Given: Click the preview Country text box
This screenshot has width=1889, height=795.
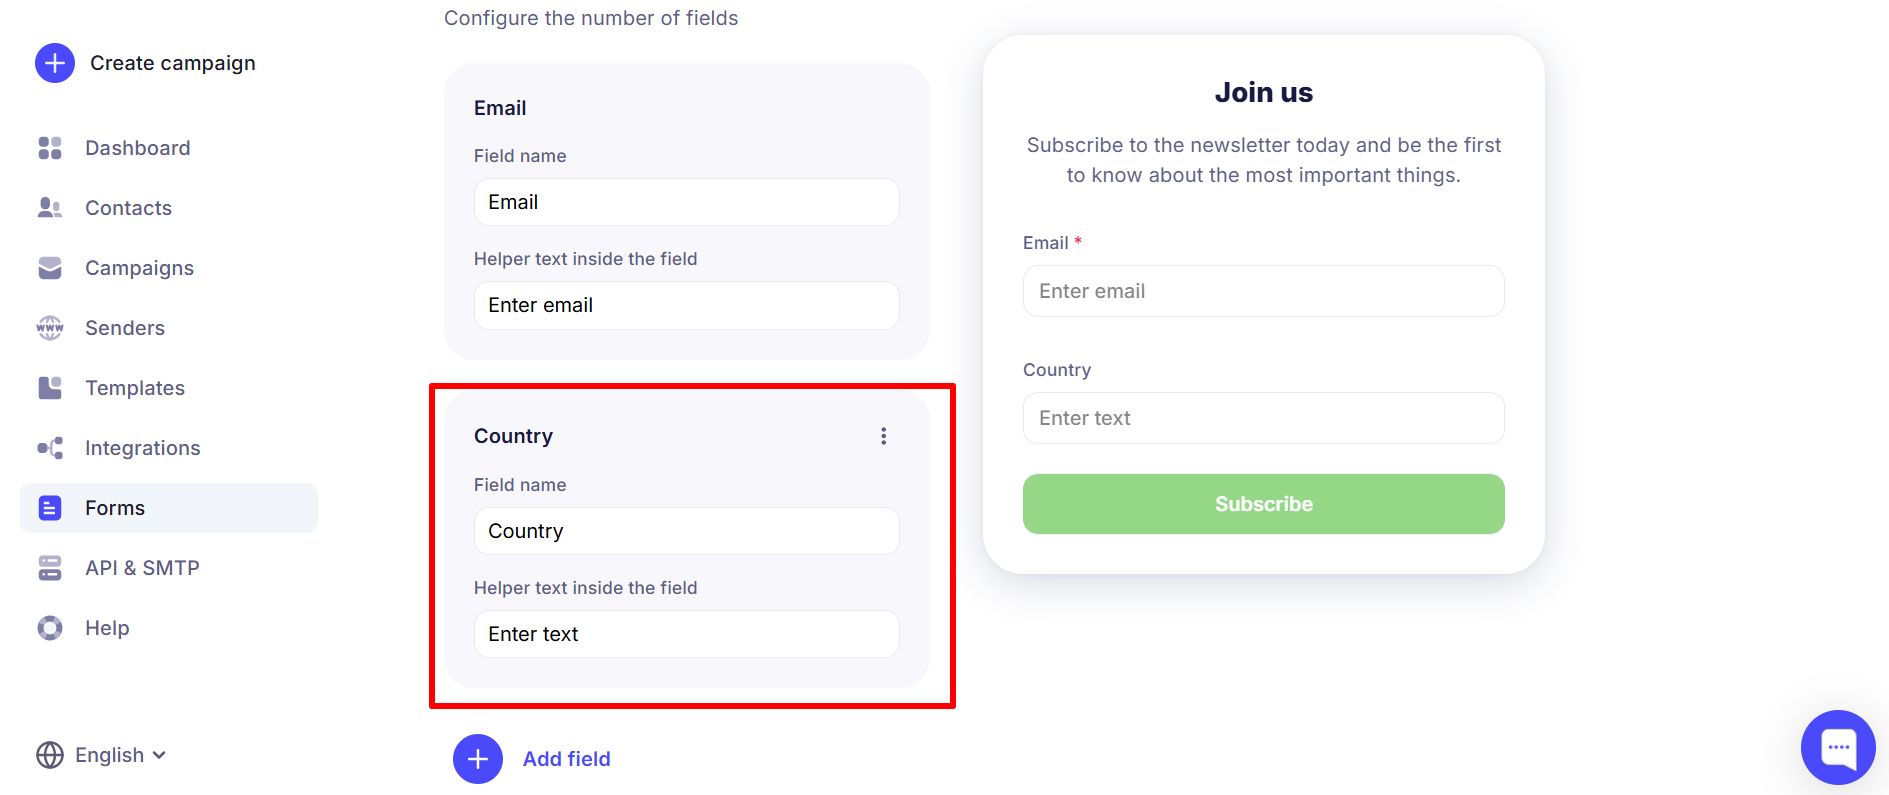Looking at the screenshot, I should 1263,418.
